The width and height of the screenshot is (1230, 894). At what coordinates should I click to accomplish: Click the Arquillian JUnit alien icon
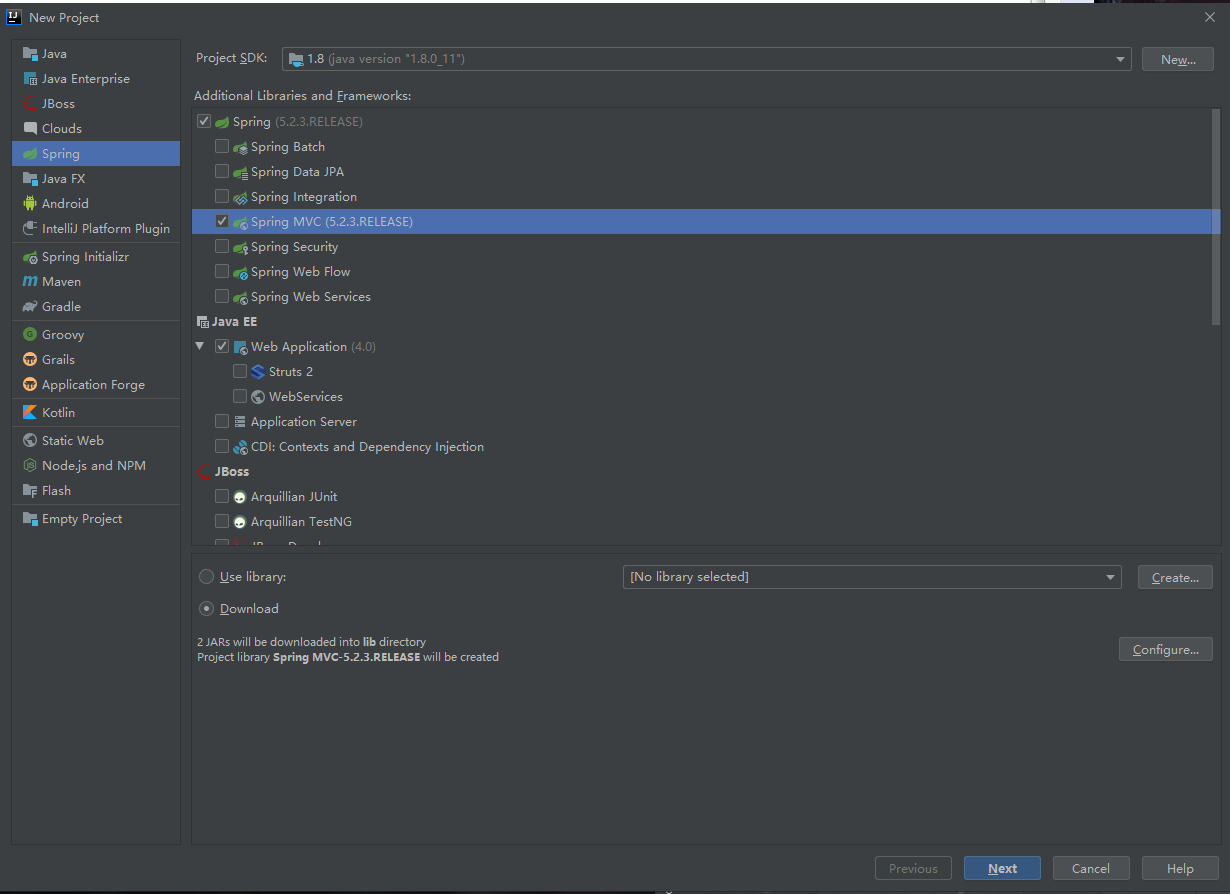[x=240, y=497]
